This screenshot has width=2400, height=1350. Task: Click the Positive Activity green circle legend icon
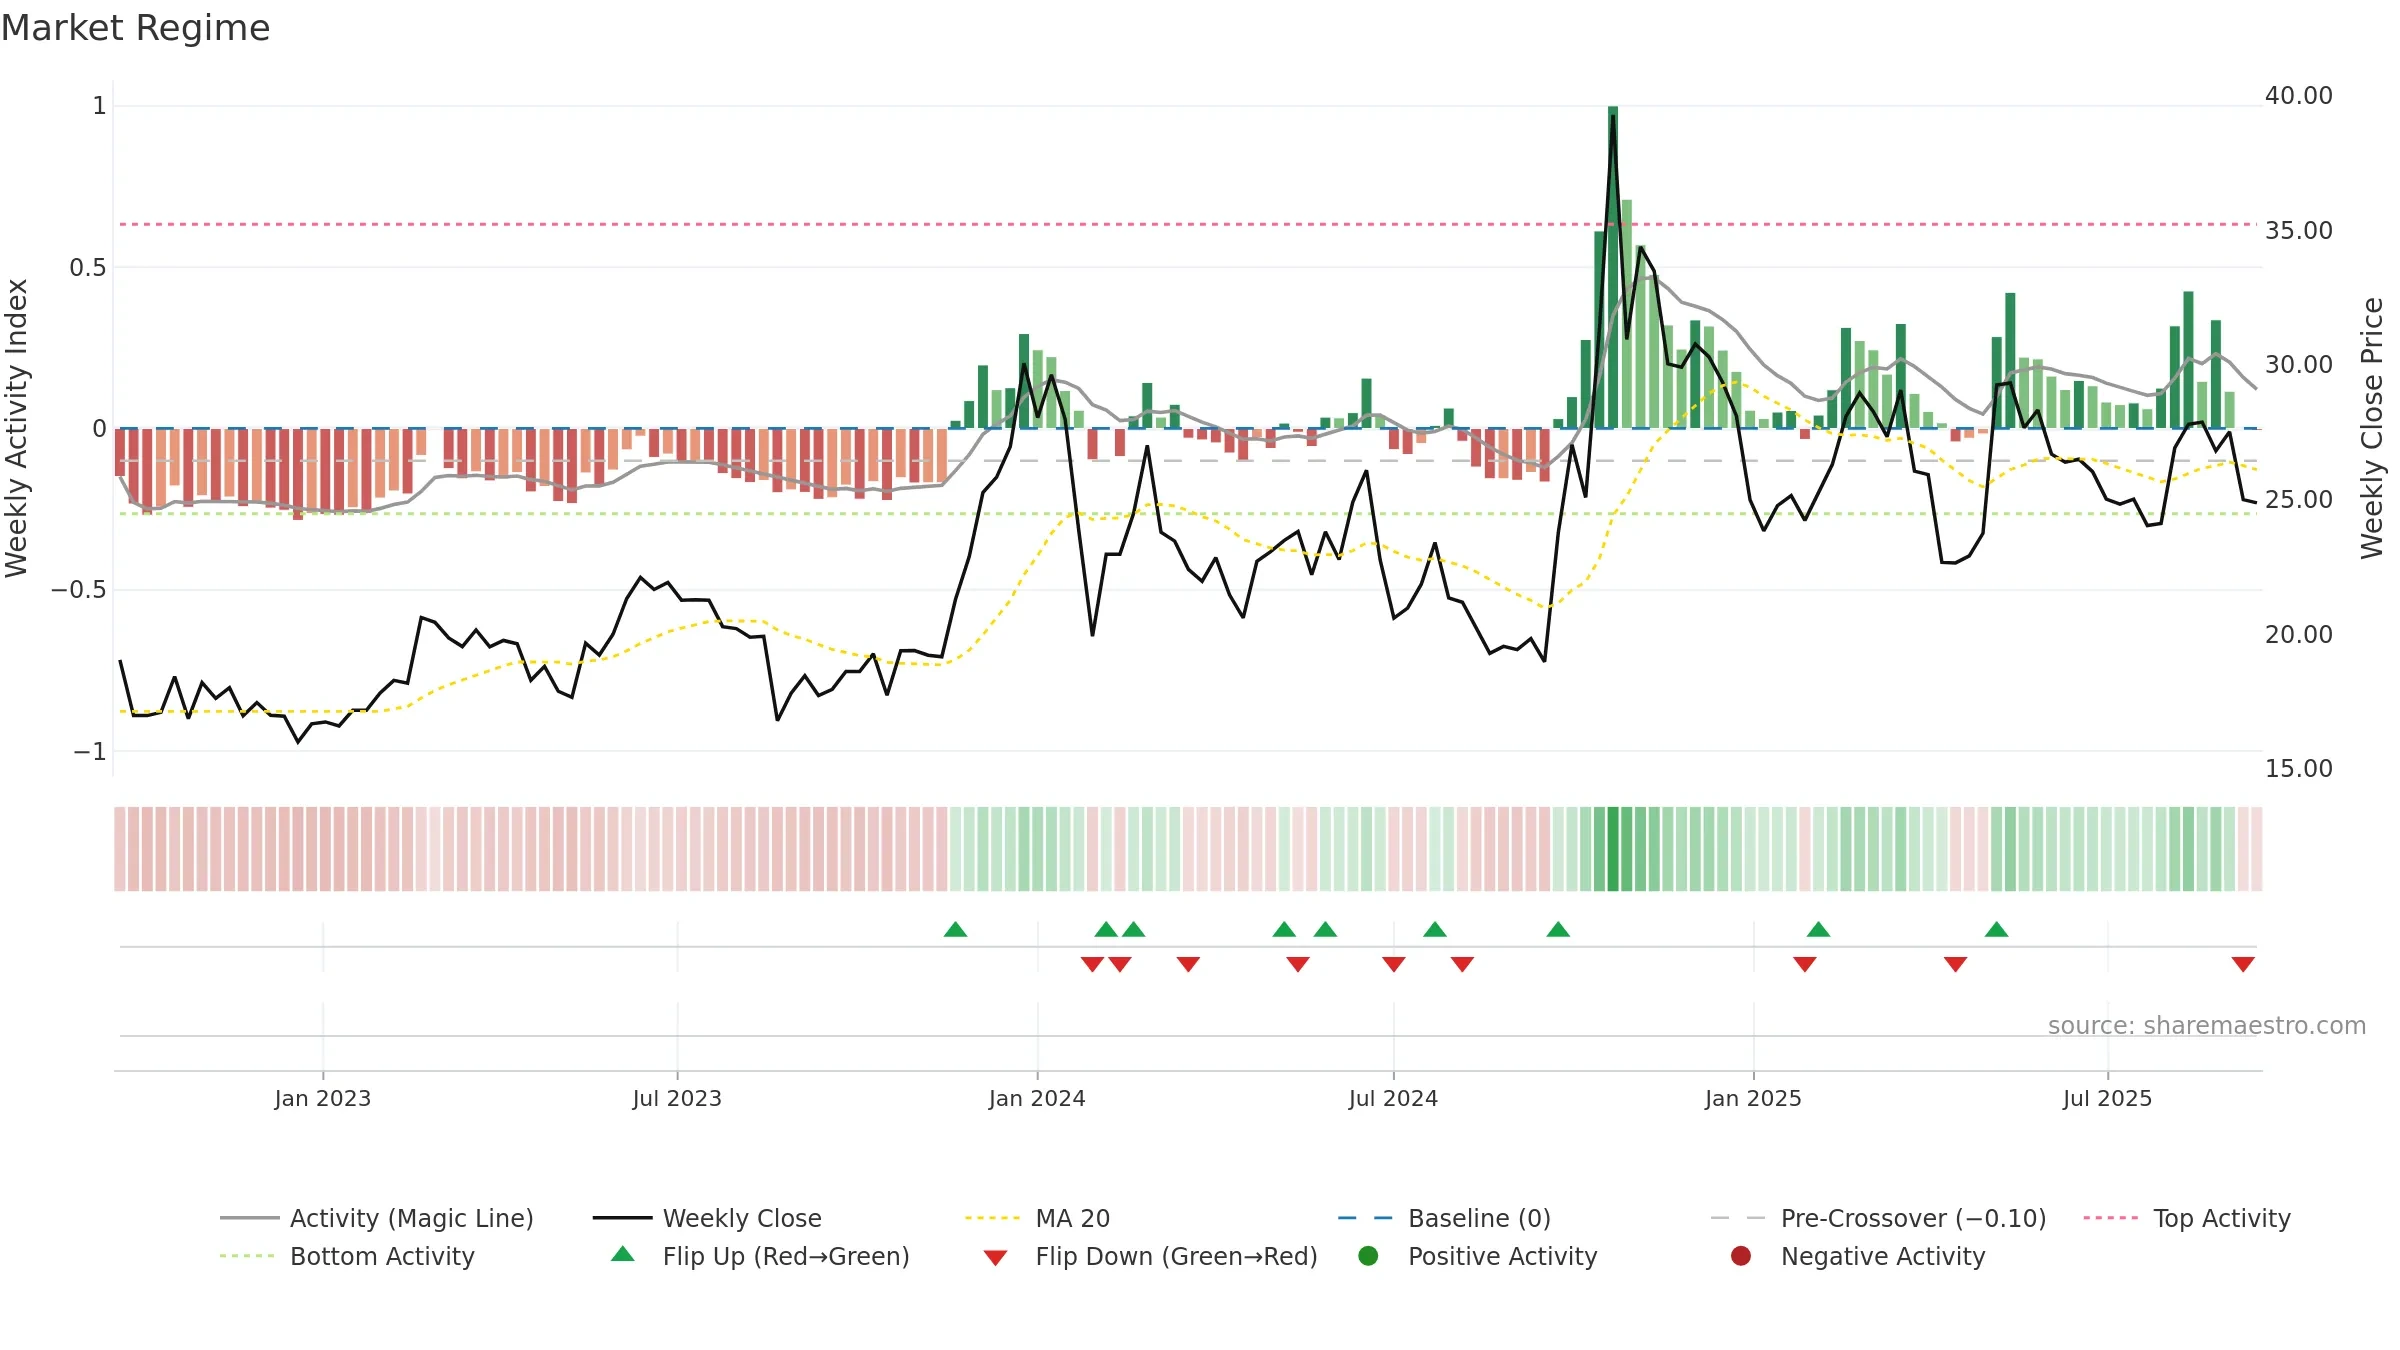pyautogui.click(x=1368, y=1256)
